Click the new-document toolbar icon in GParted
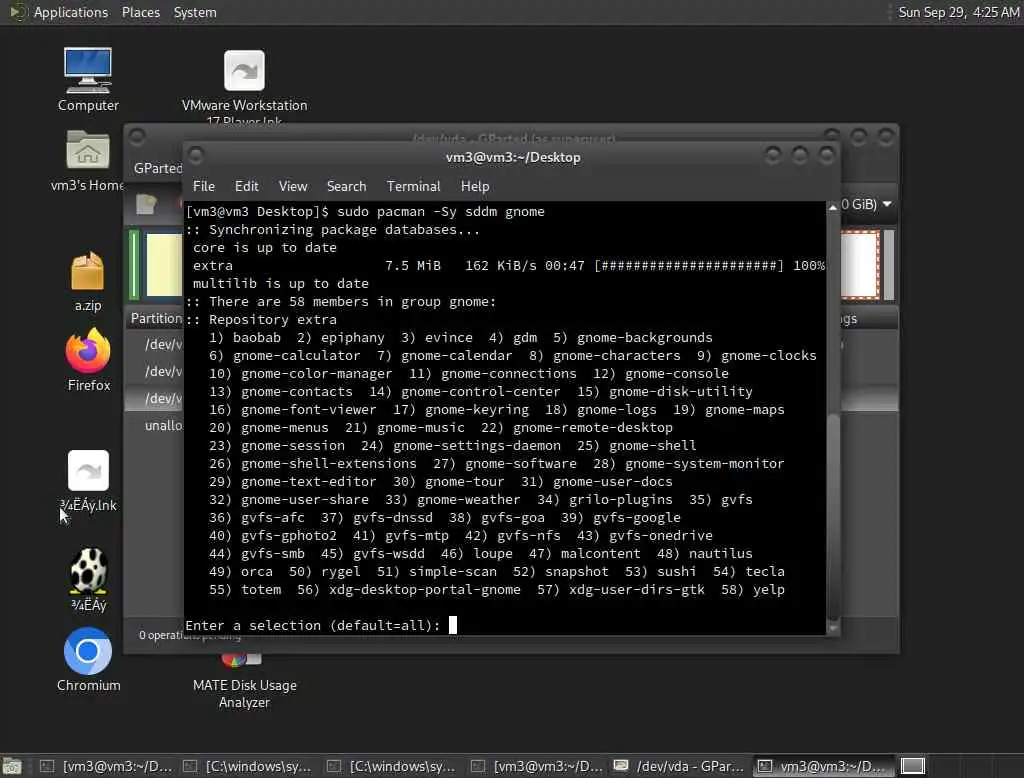Image resolution: width=1024 pixels, height=778 pixels. [x=146, y=204]
